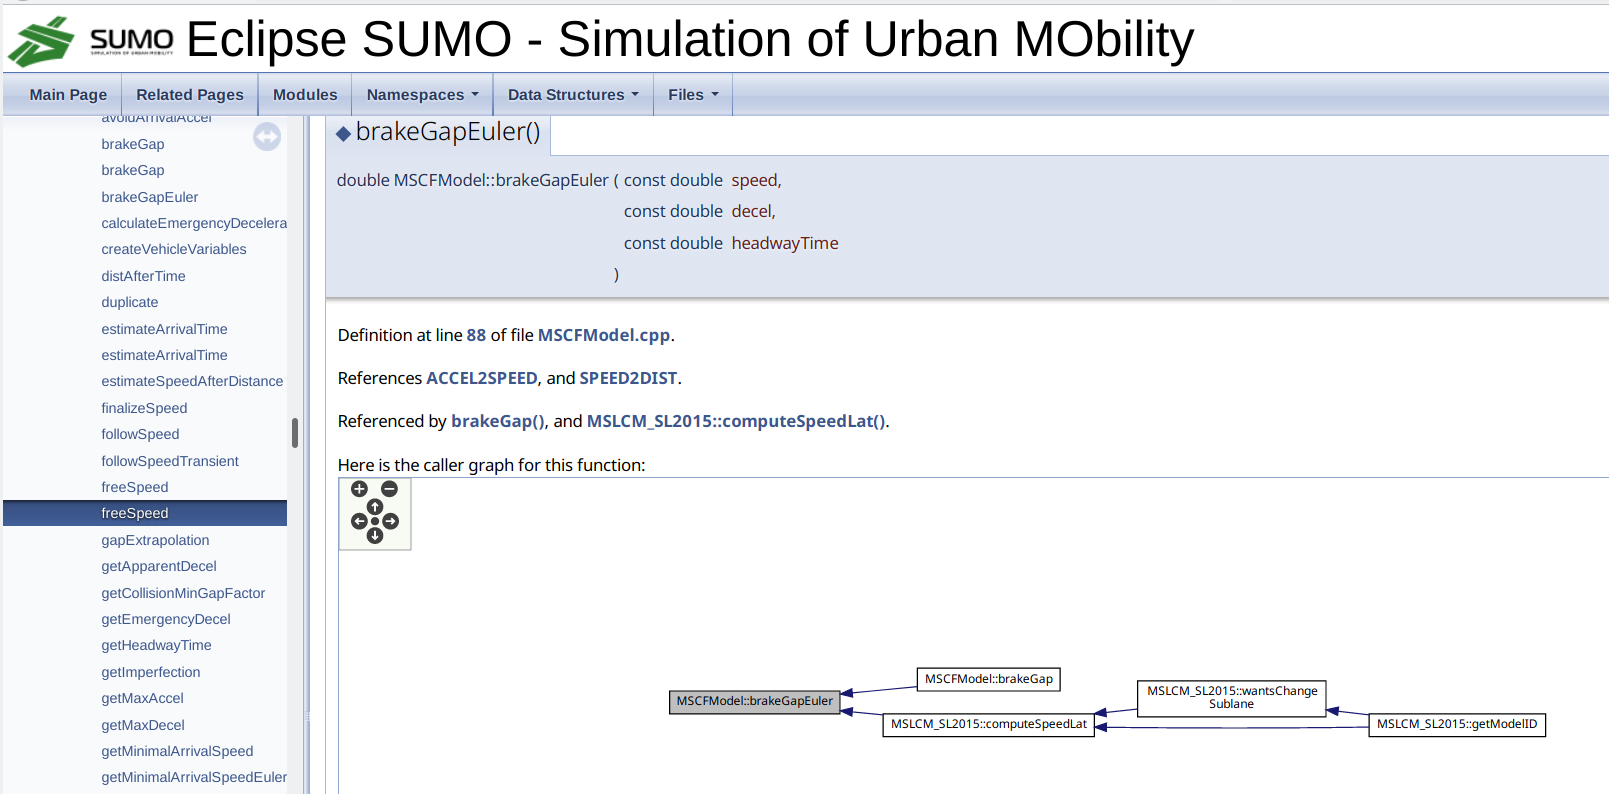Click the SUMO logo
Viewport: 1609px width, 794px height.
(92, 40)
